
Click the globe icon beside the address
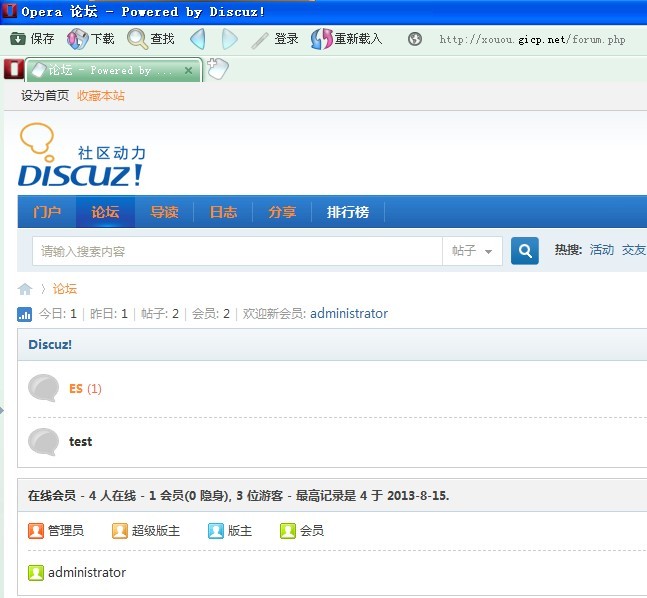pos(415,39)
